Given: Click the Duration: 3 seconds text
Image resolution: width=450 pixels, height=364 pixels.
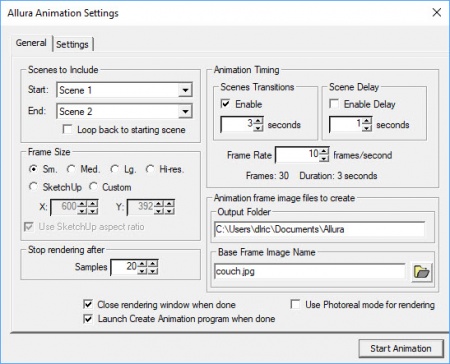Looking at the screenshot, I should click(338, 176).
